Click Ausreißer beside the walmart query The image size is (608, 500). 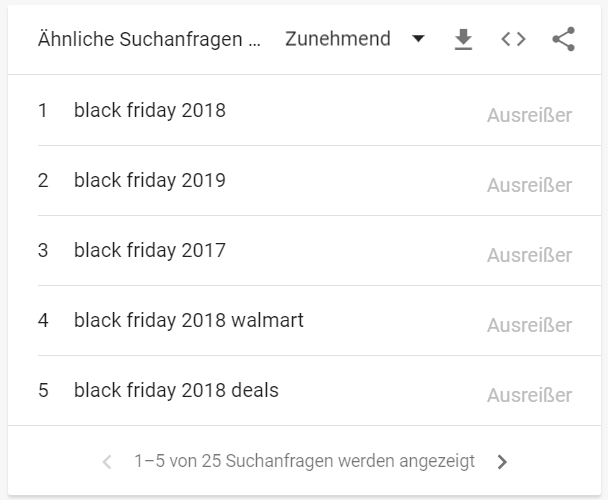[x=529, y=325]
